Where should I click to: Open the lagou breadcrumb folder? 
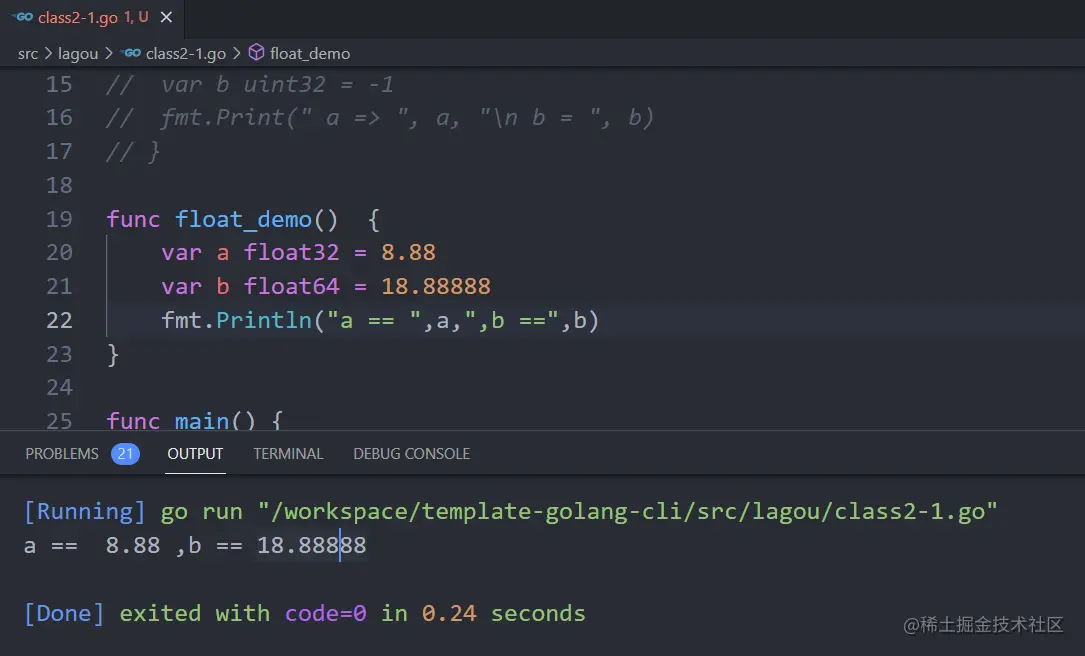click(x=78, y=53)
